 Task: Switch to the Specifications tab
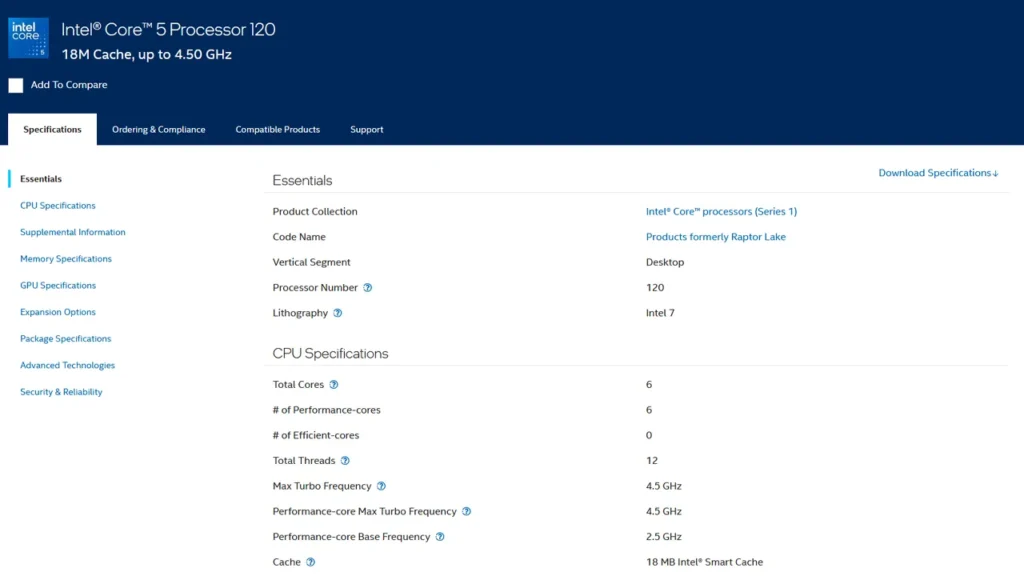[x=52, y=129]
